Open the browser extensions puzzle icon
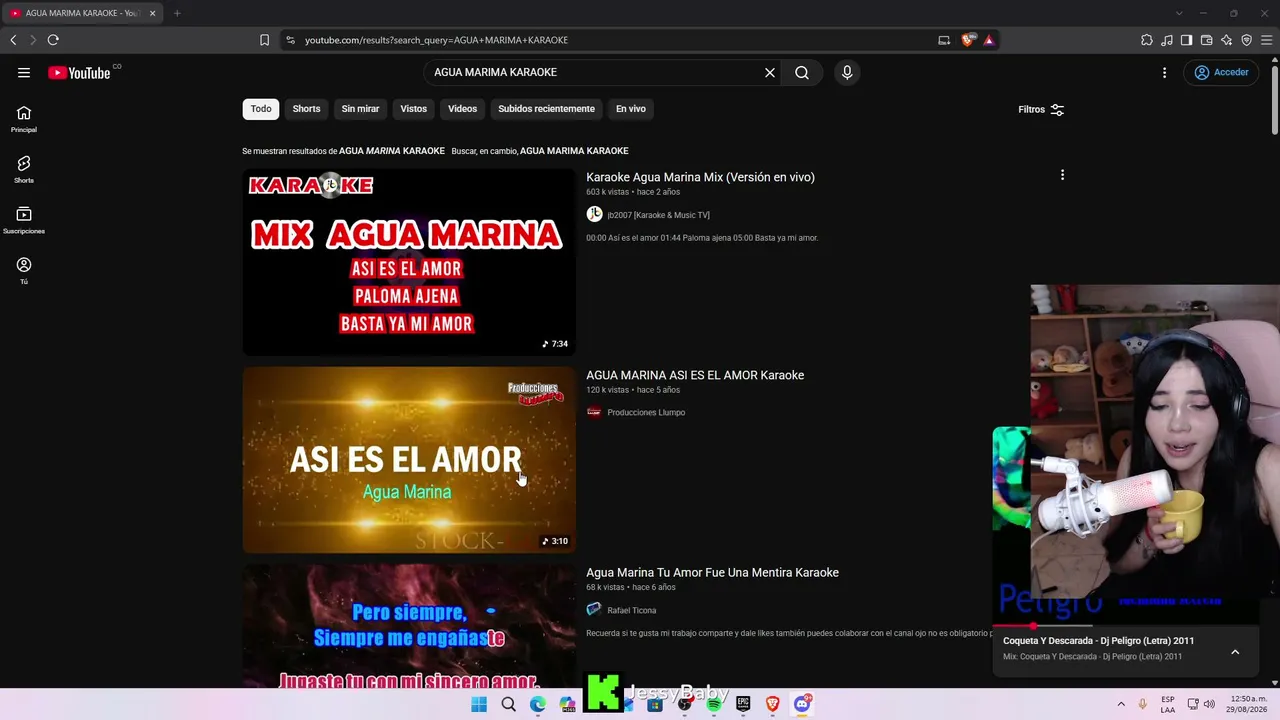This screenshot has height=720, width=1280. 1147,40
